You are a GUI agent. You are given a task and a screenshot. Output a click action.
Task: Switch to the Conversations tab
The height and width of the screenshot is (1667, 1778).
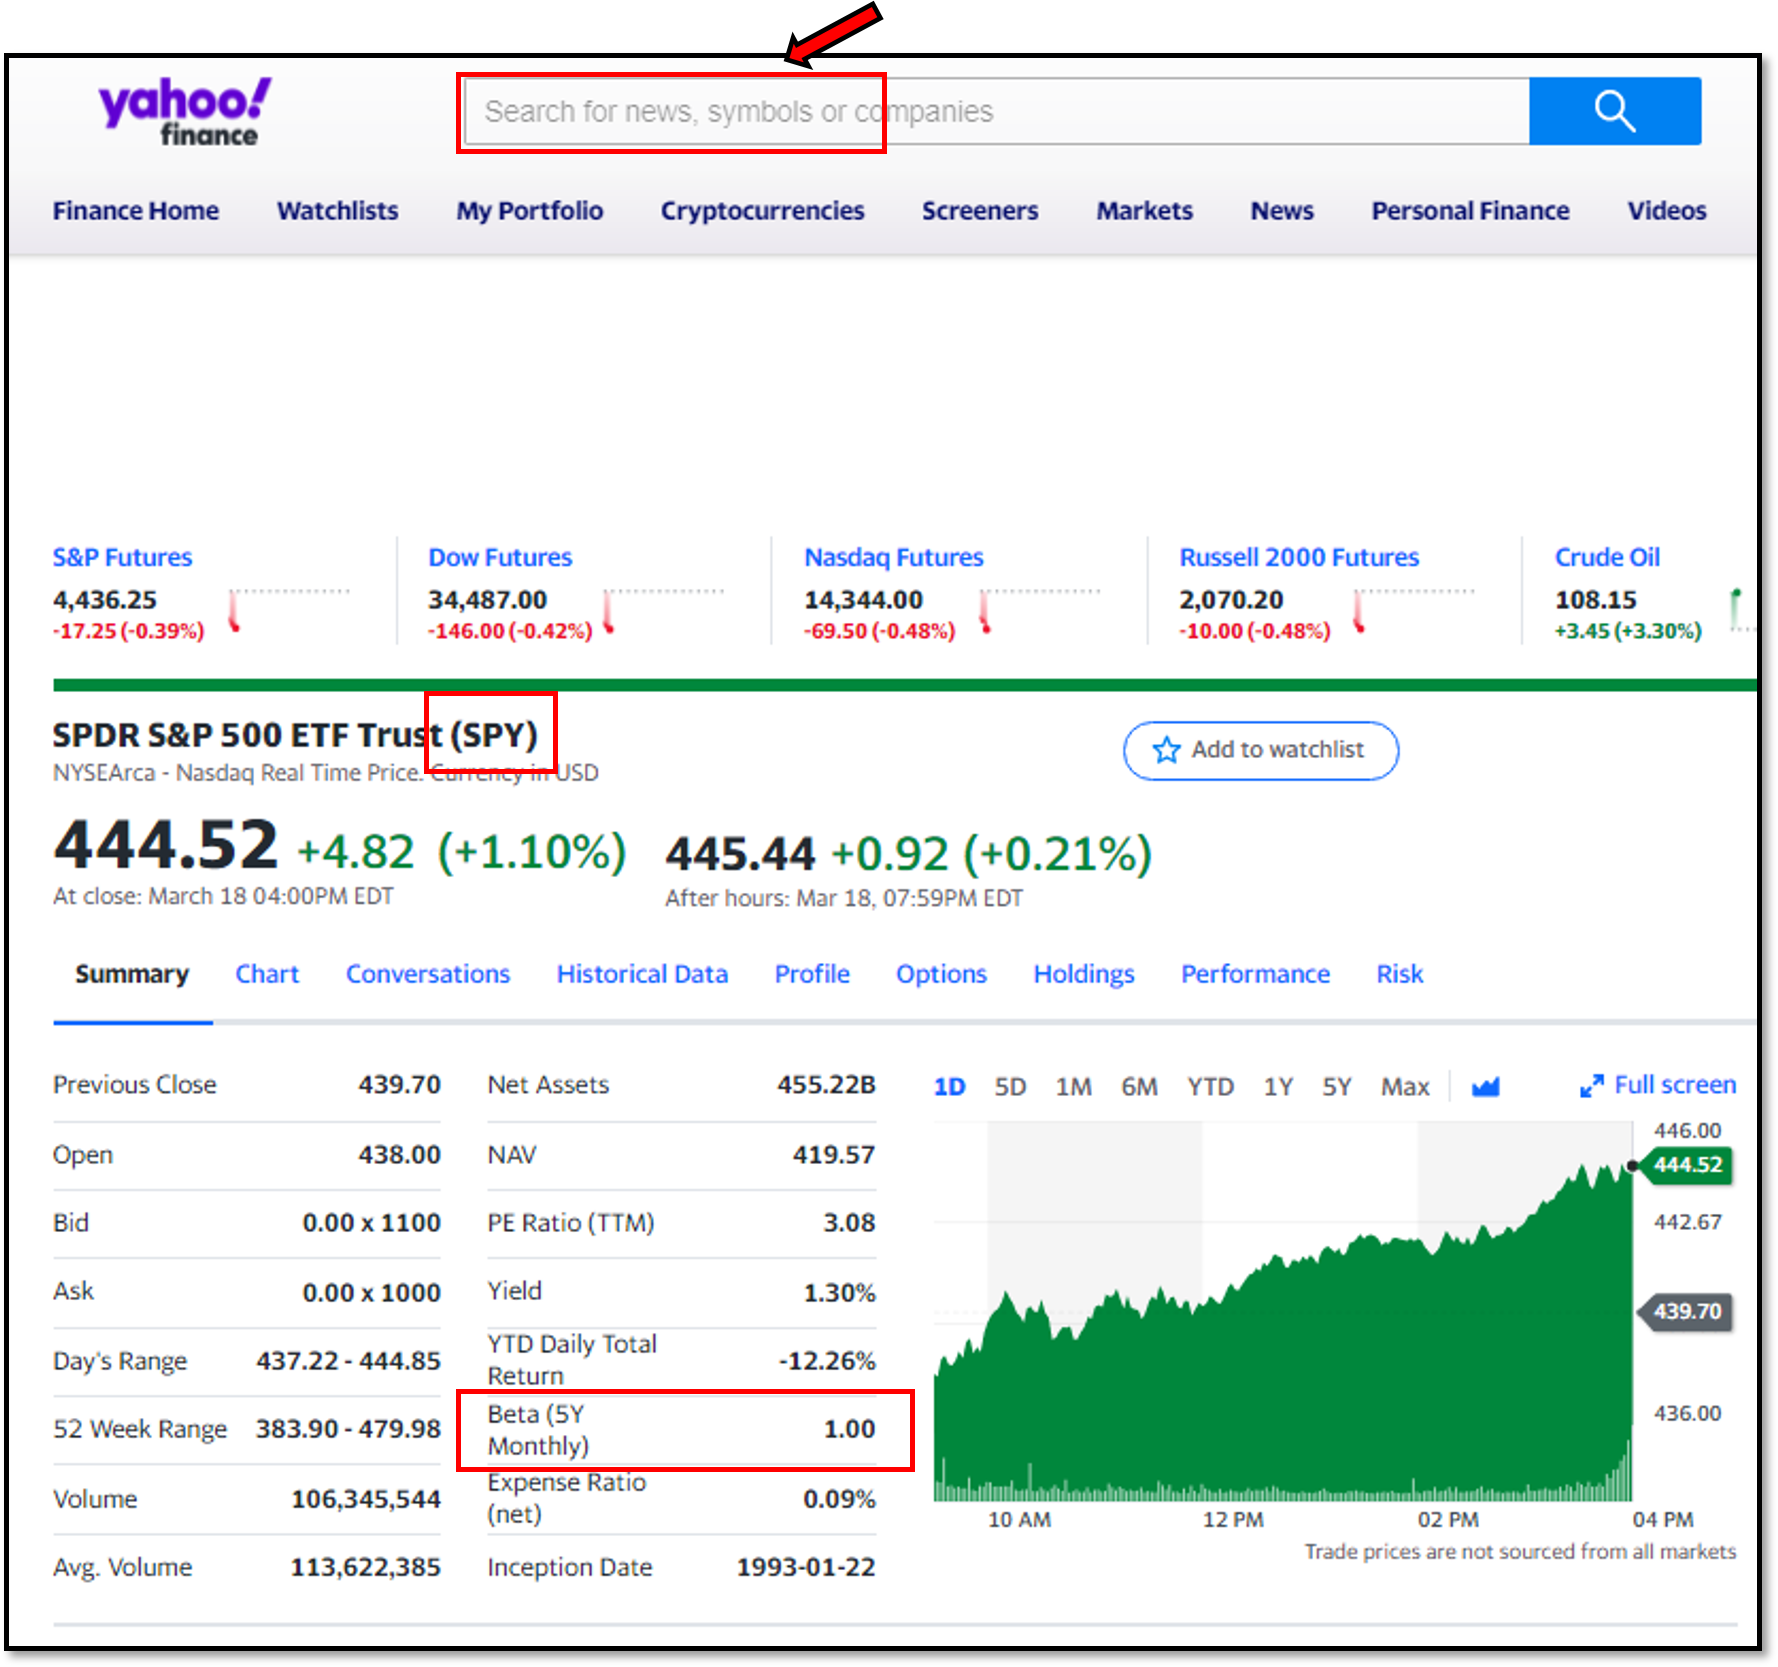click(428, 974)
